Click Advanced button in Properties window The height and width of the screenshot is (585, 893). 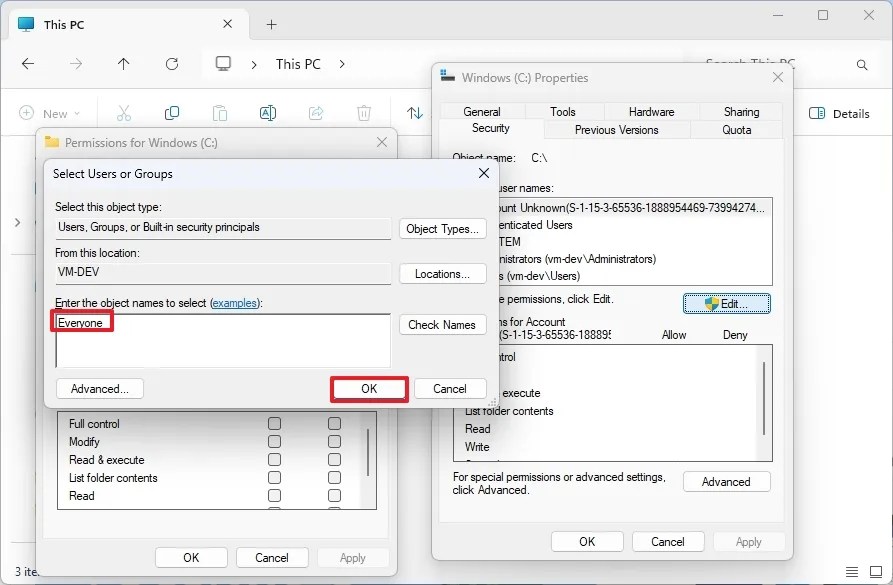coord(727,482)
